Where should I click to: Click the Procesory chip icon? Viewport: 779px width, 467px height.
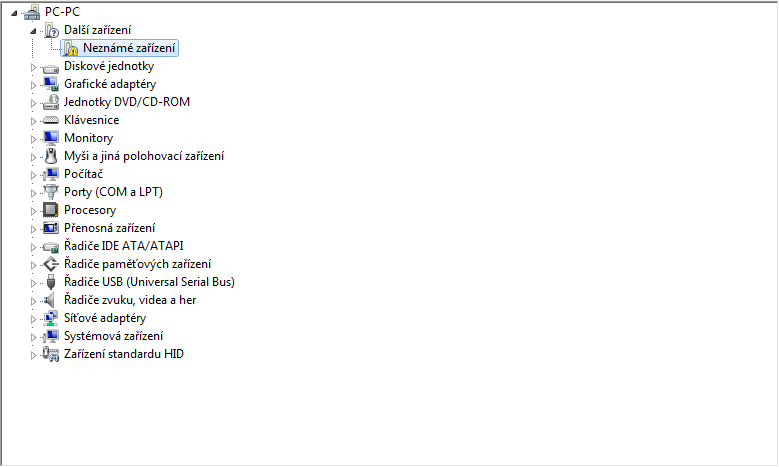pos(51,210)
